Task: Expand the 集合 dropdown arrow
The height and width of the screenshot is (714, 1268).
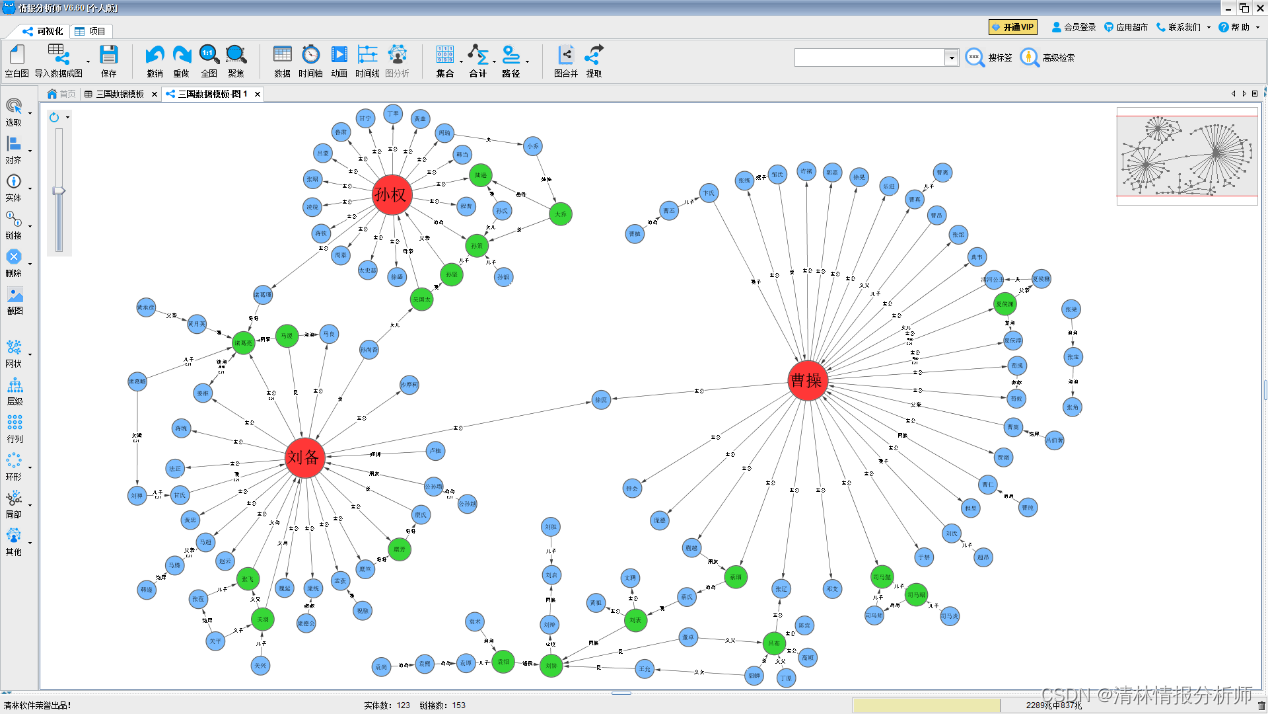Action: point(461,60)
